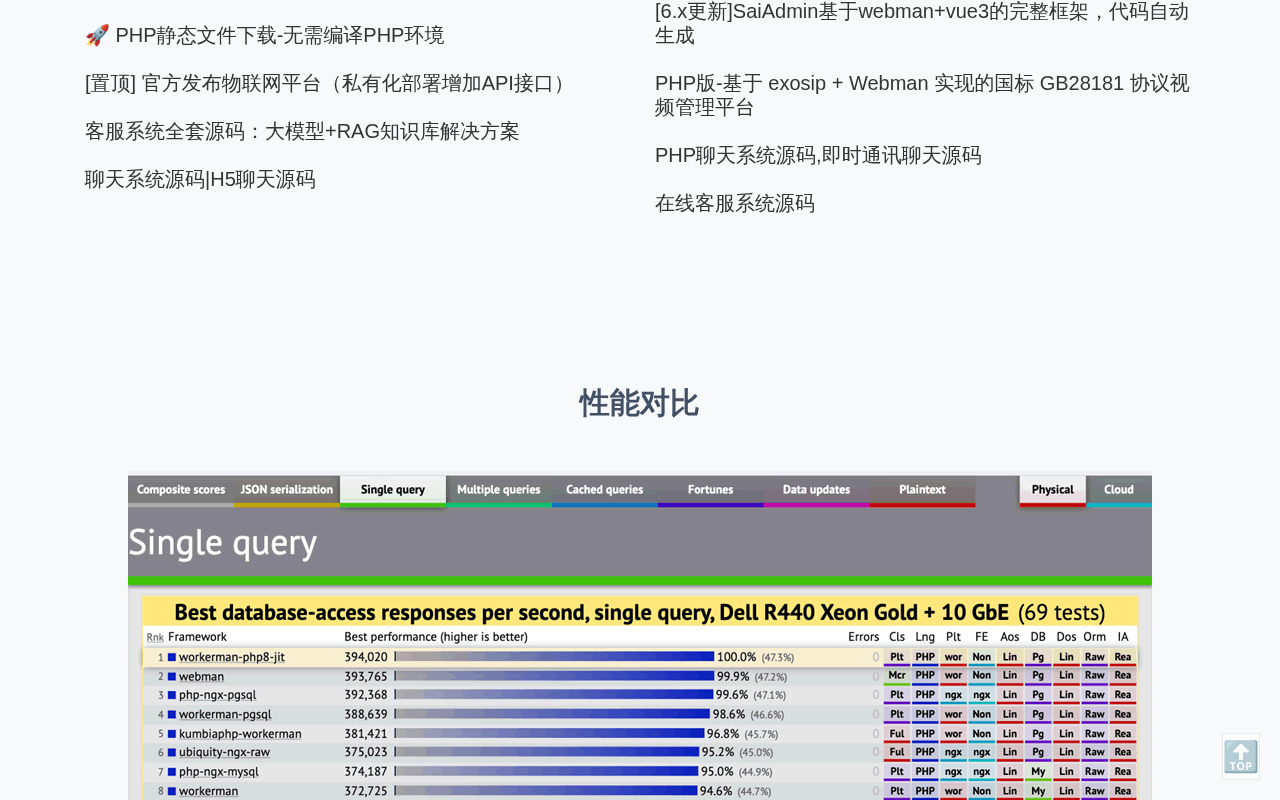This screenshot has width=1280, height=800.
Task: Open PHP聊天系统源码,即时通讯聊天源码 link
Action: [818, 155]
